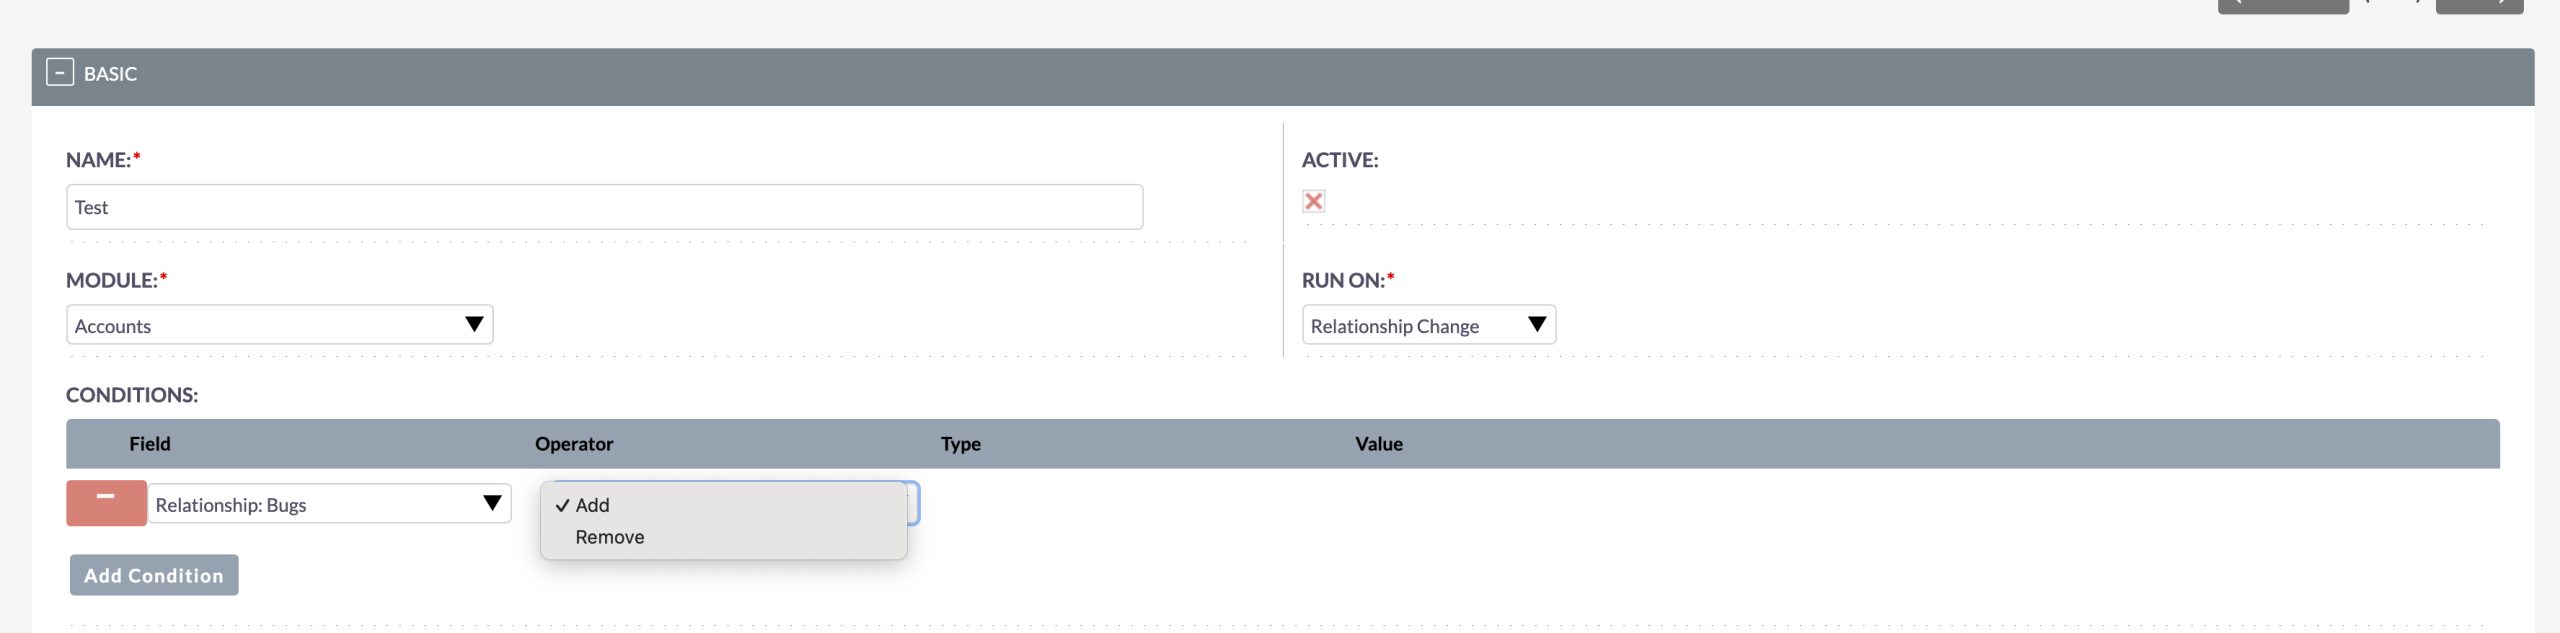Click the ACTIVE field label
The height and width of the screenshot is (633, 2560).
tap(1339, 160)
